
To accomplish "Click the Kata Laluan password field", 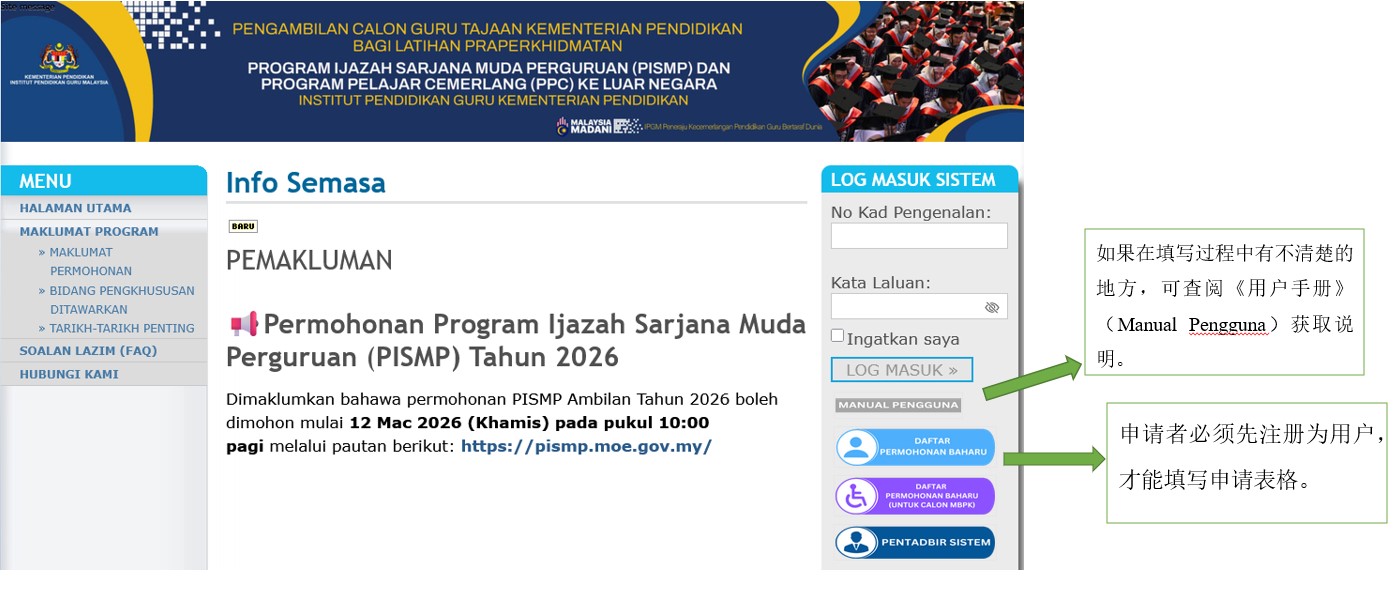I will tap(905, 307).
